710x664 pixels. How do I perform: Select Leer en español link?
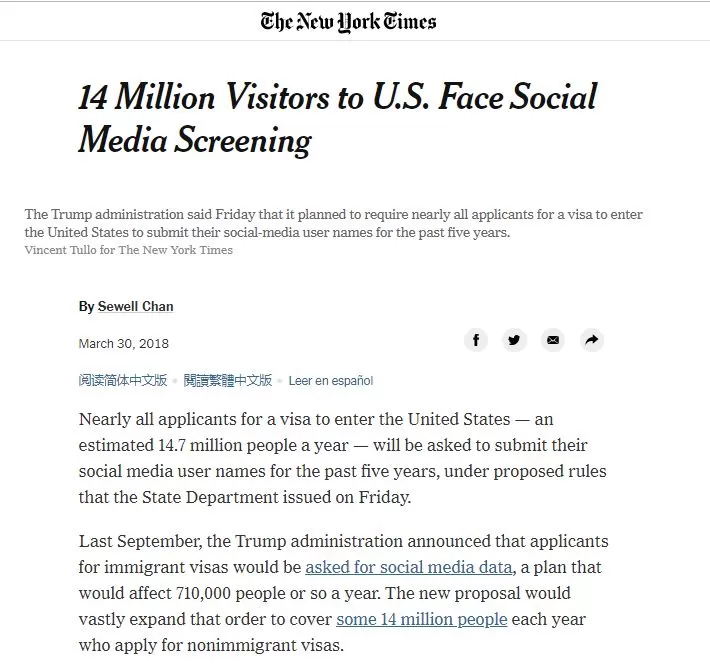tap(331, 380)
